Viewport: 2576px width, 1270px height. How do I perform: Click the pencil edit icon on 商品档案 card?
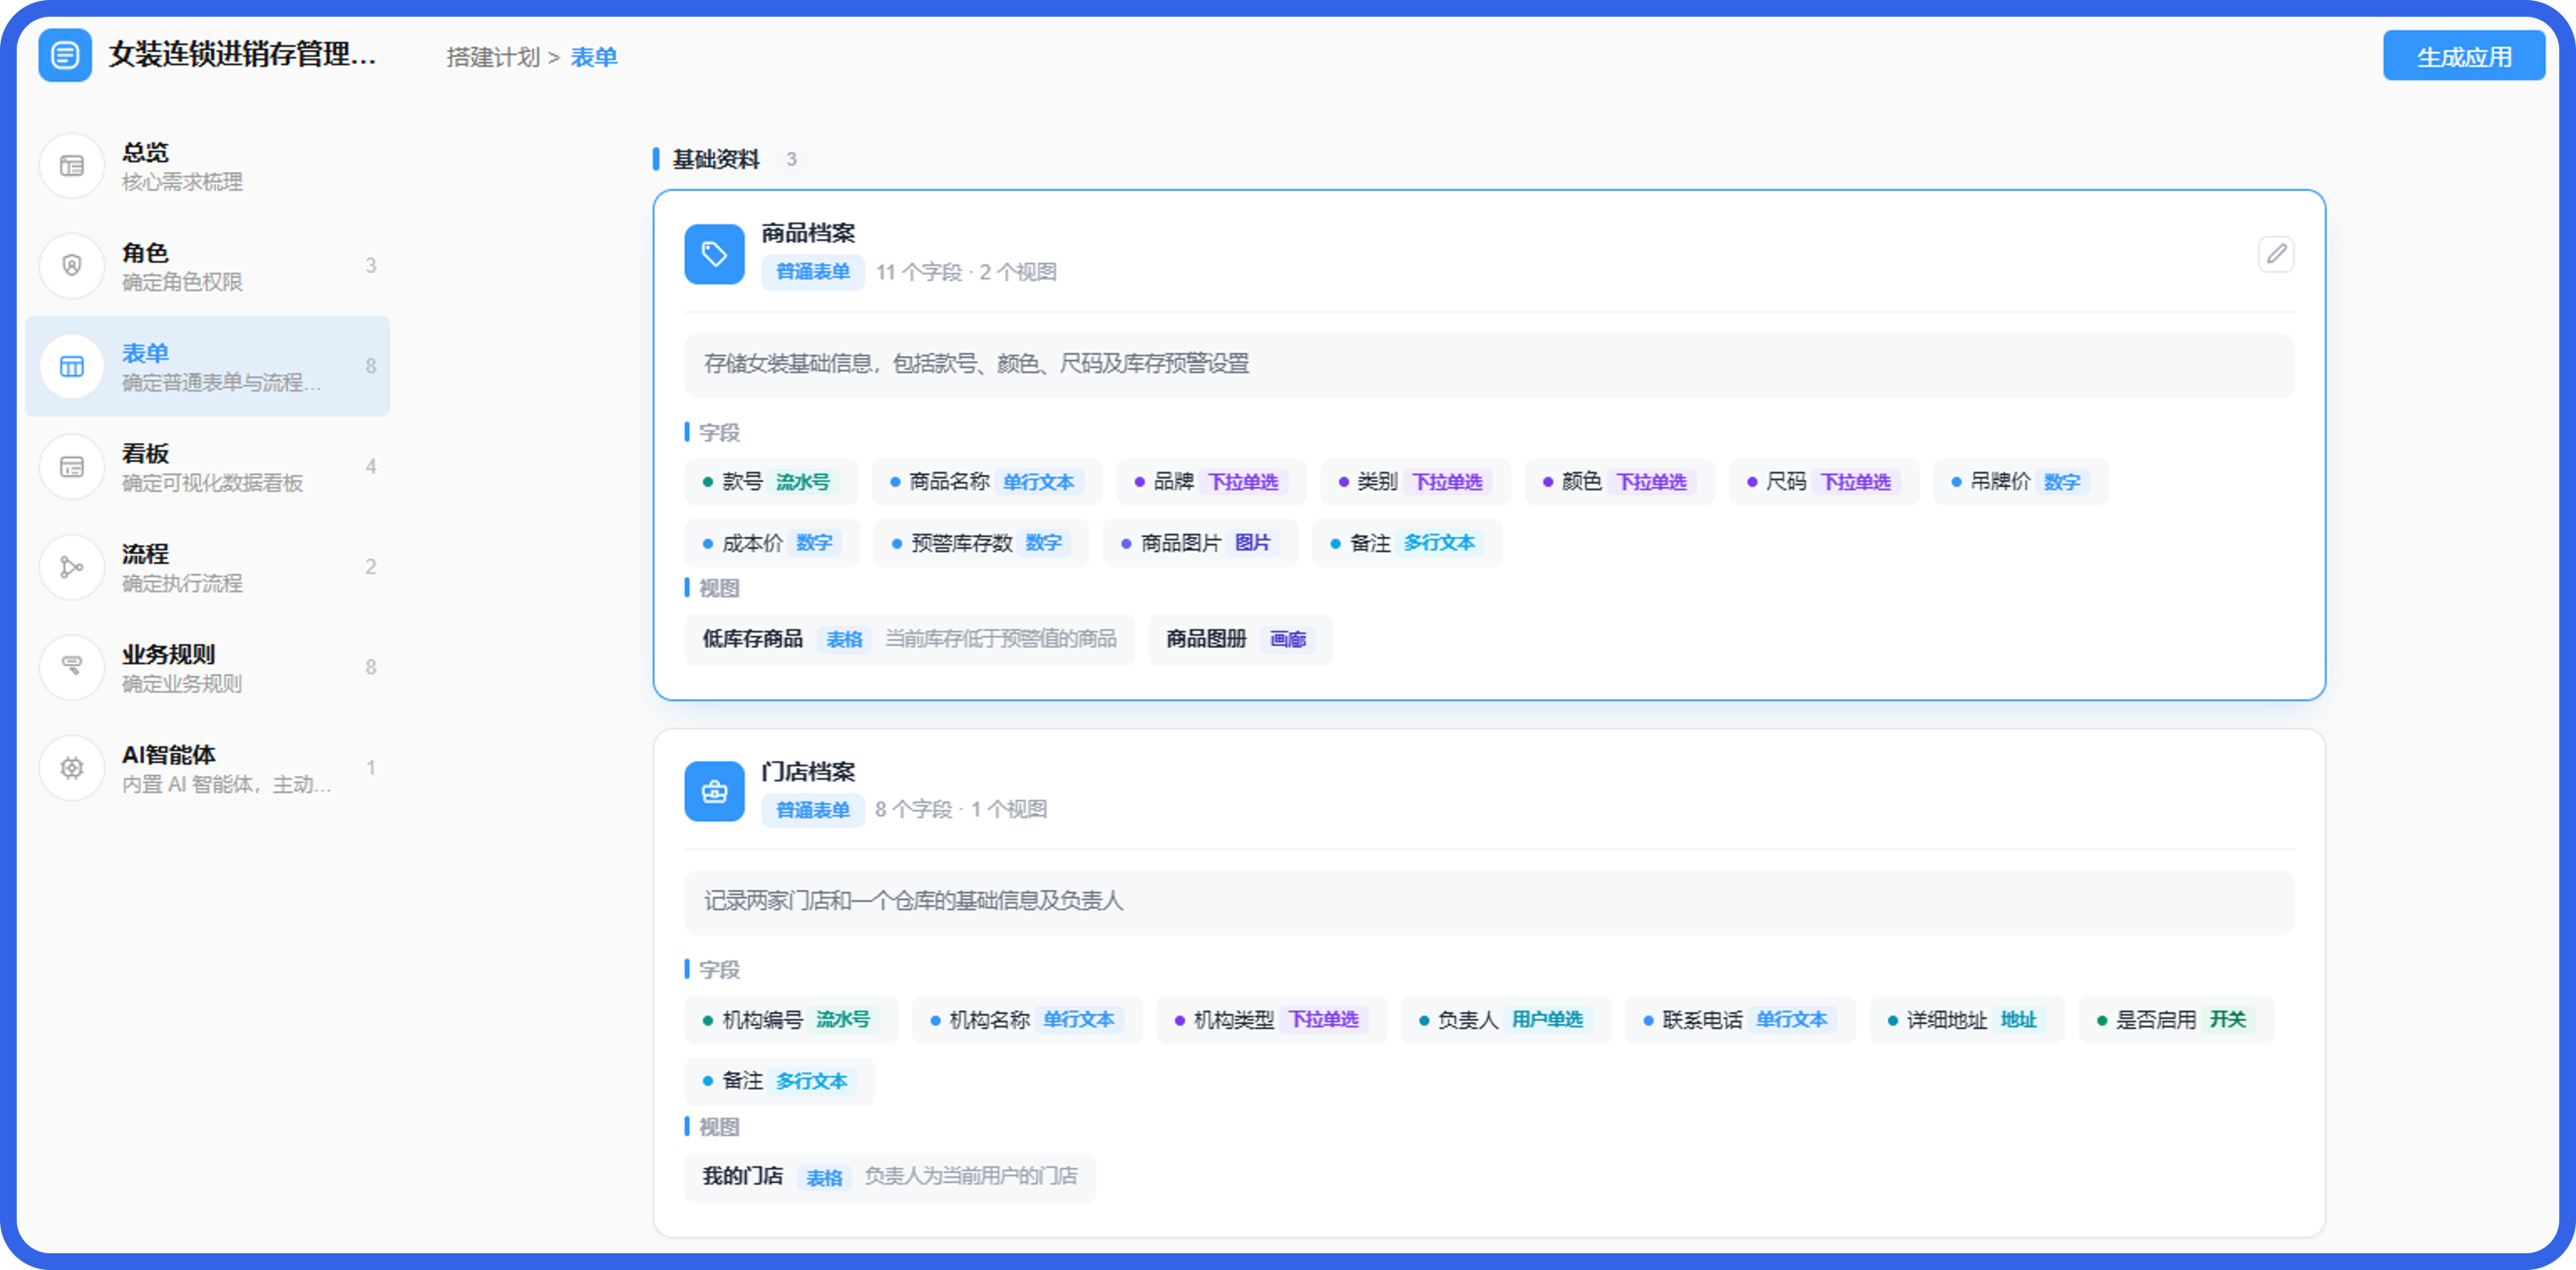coord(2276,254)
